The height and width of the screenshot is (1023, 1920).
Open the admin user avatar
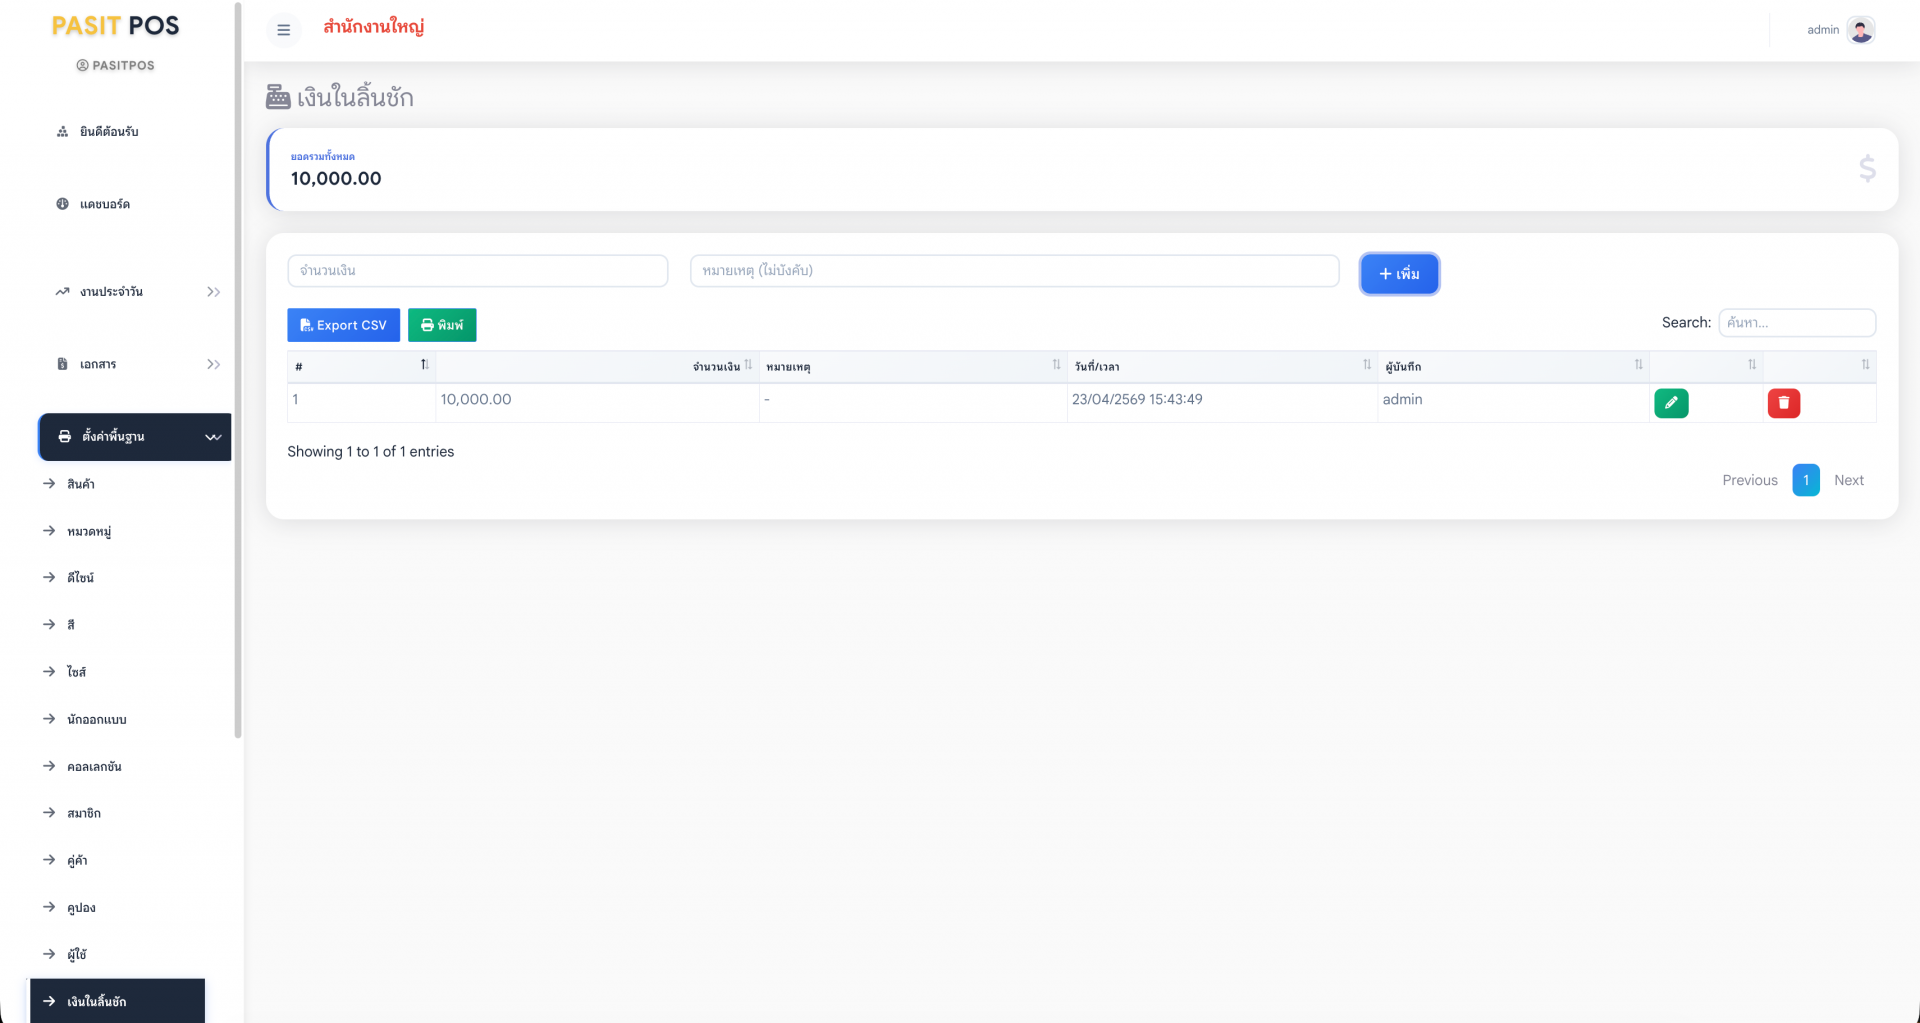[1861, 30]
